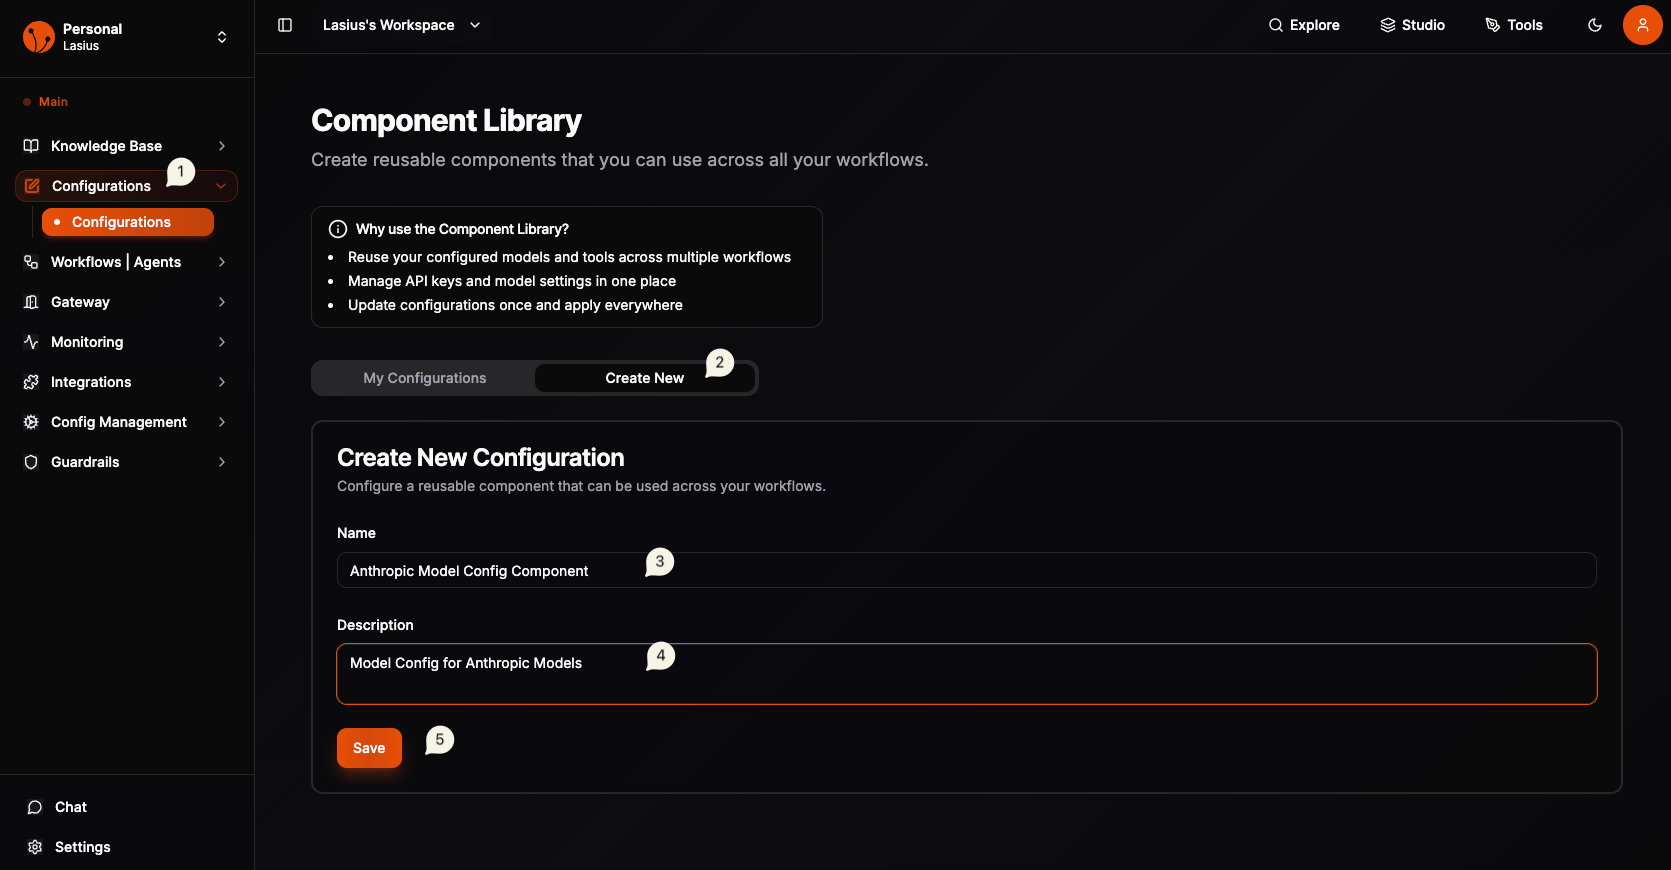This screenshot has width=1671, height=870.
Task: Click the Gateway icon
Action: pyautogui.click(x=31, y=302)
